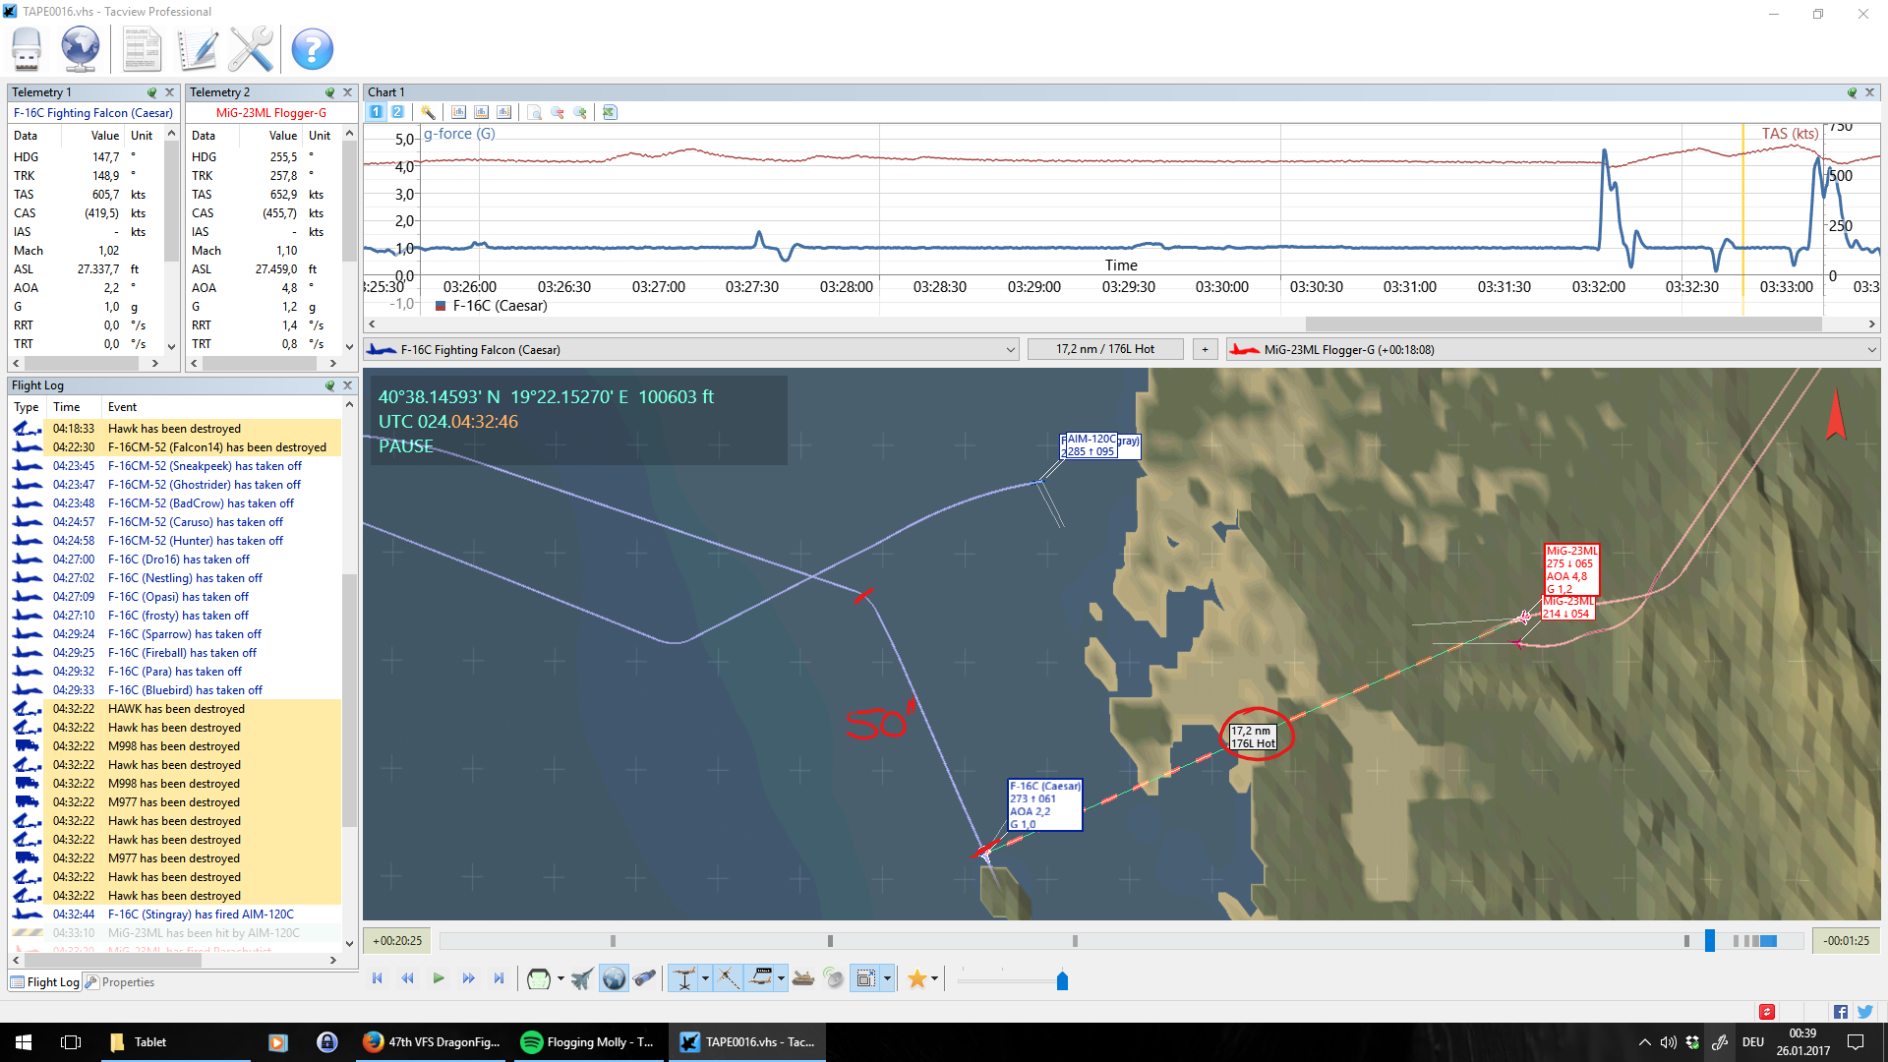Pin the Flight Log panel
Viewport: 1888px width, 1062px height.
(x=330, y=385)
